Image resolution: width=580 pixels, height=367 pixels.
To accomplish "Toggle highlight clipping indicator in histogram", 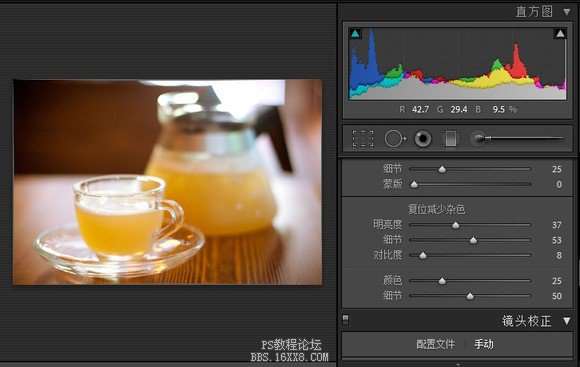I will [x=560, y=34].
